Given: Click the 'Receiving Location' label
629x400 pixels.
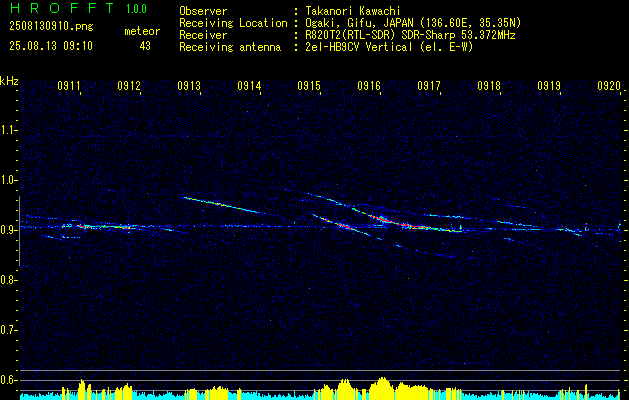Looking at the screenshot, I should (x=233, y=23).
